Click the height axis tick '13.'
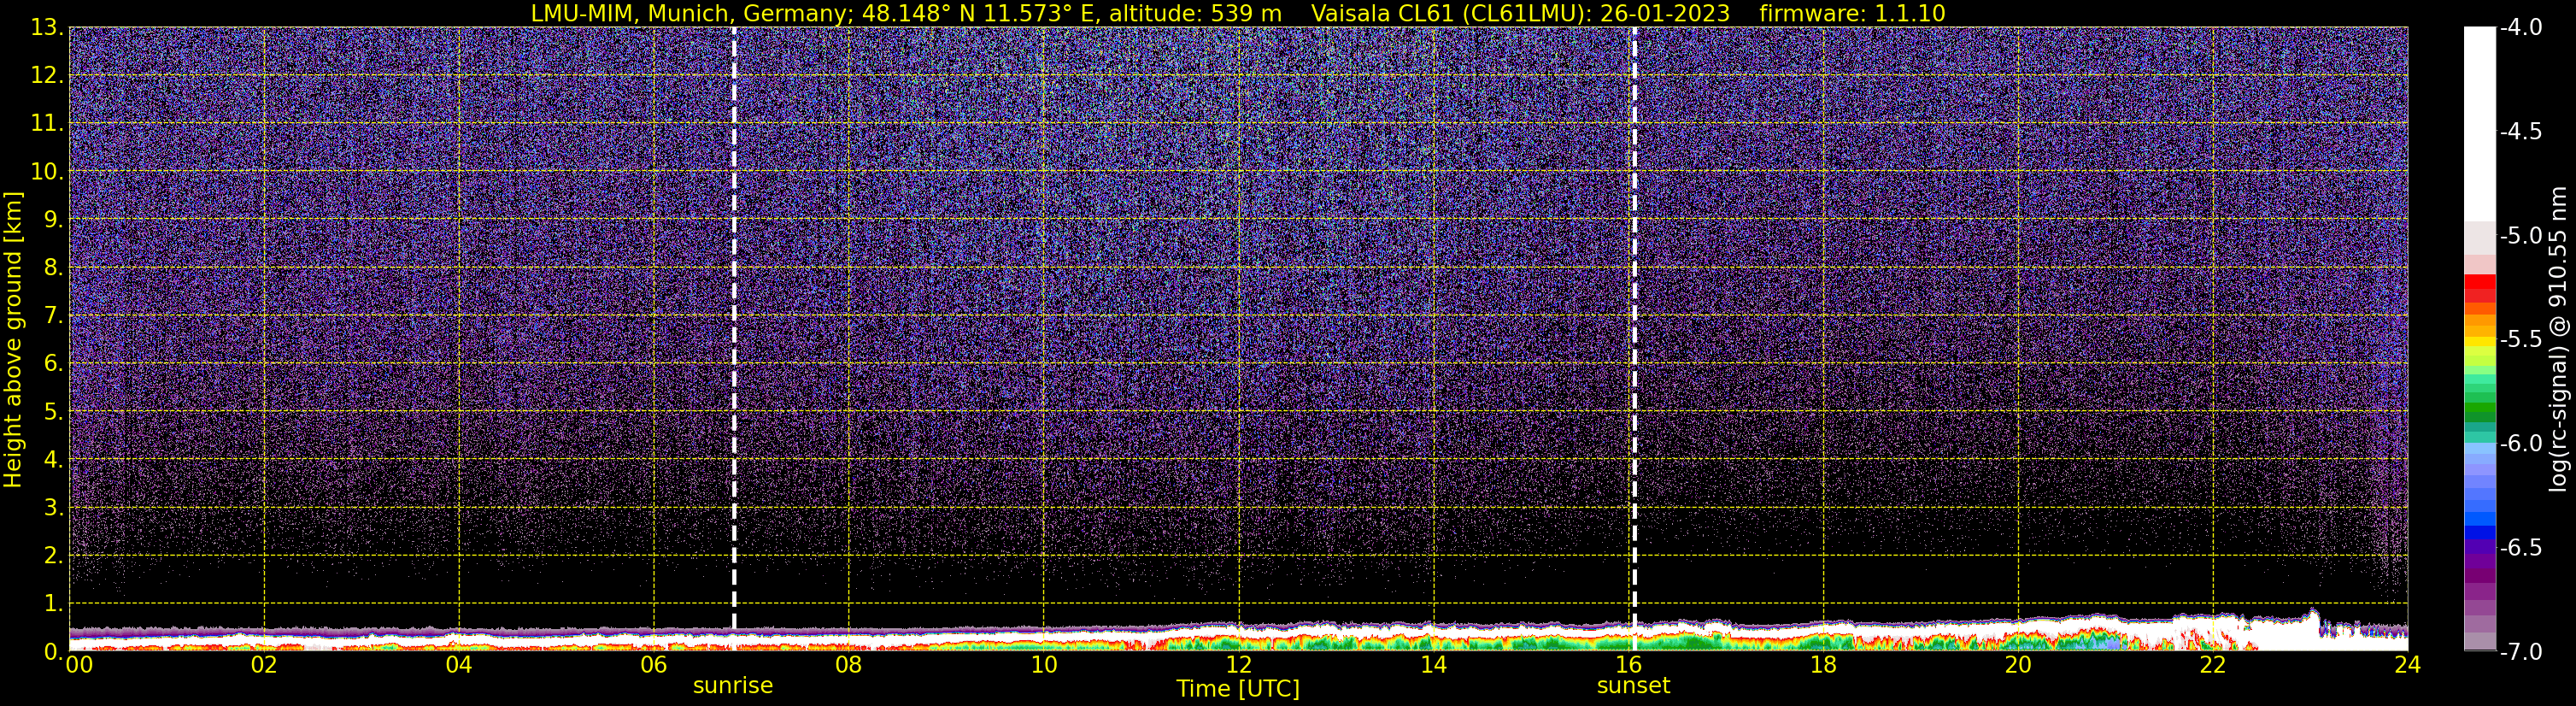This screenshot has height=706, width=2576. click(x=47, y=27)
